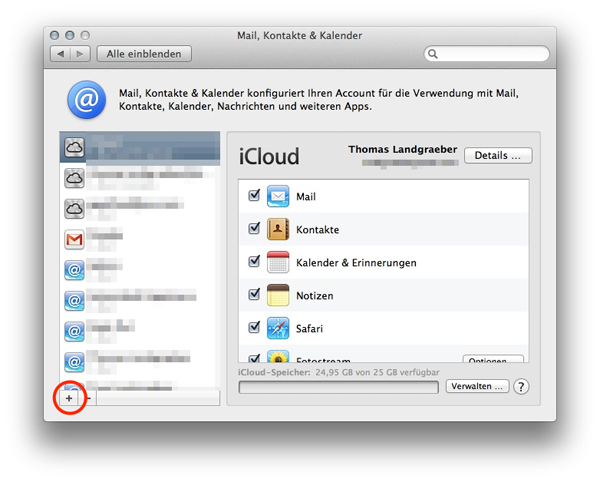This screenshot has height=482, width=600.
Task: Select the highlighted iCloud account in the sidebar
Action: tap(140, 148)
